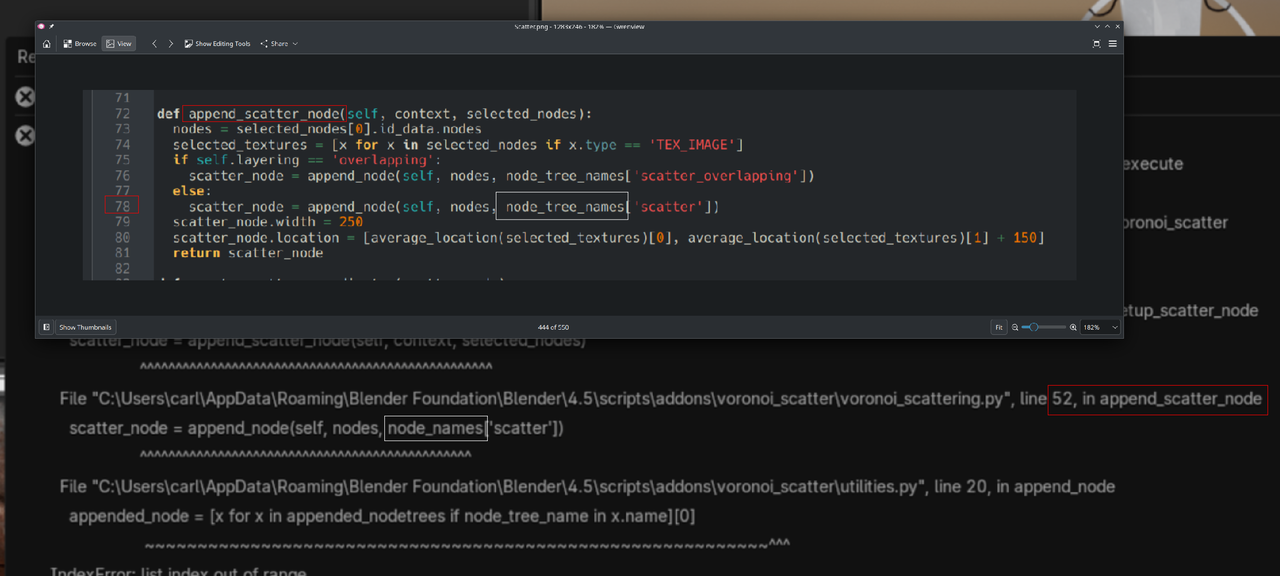
Task: Go to the previous image
Action: [x=154, y=44]
